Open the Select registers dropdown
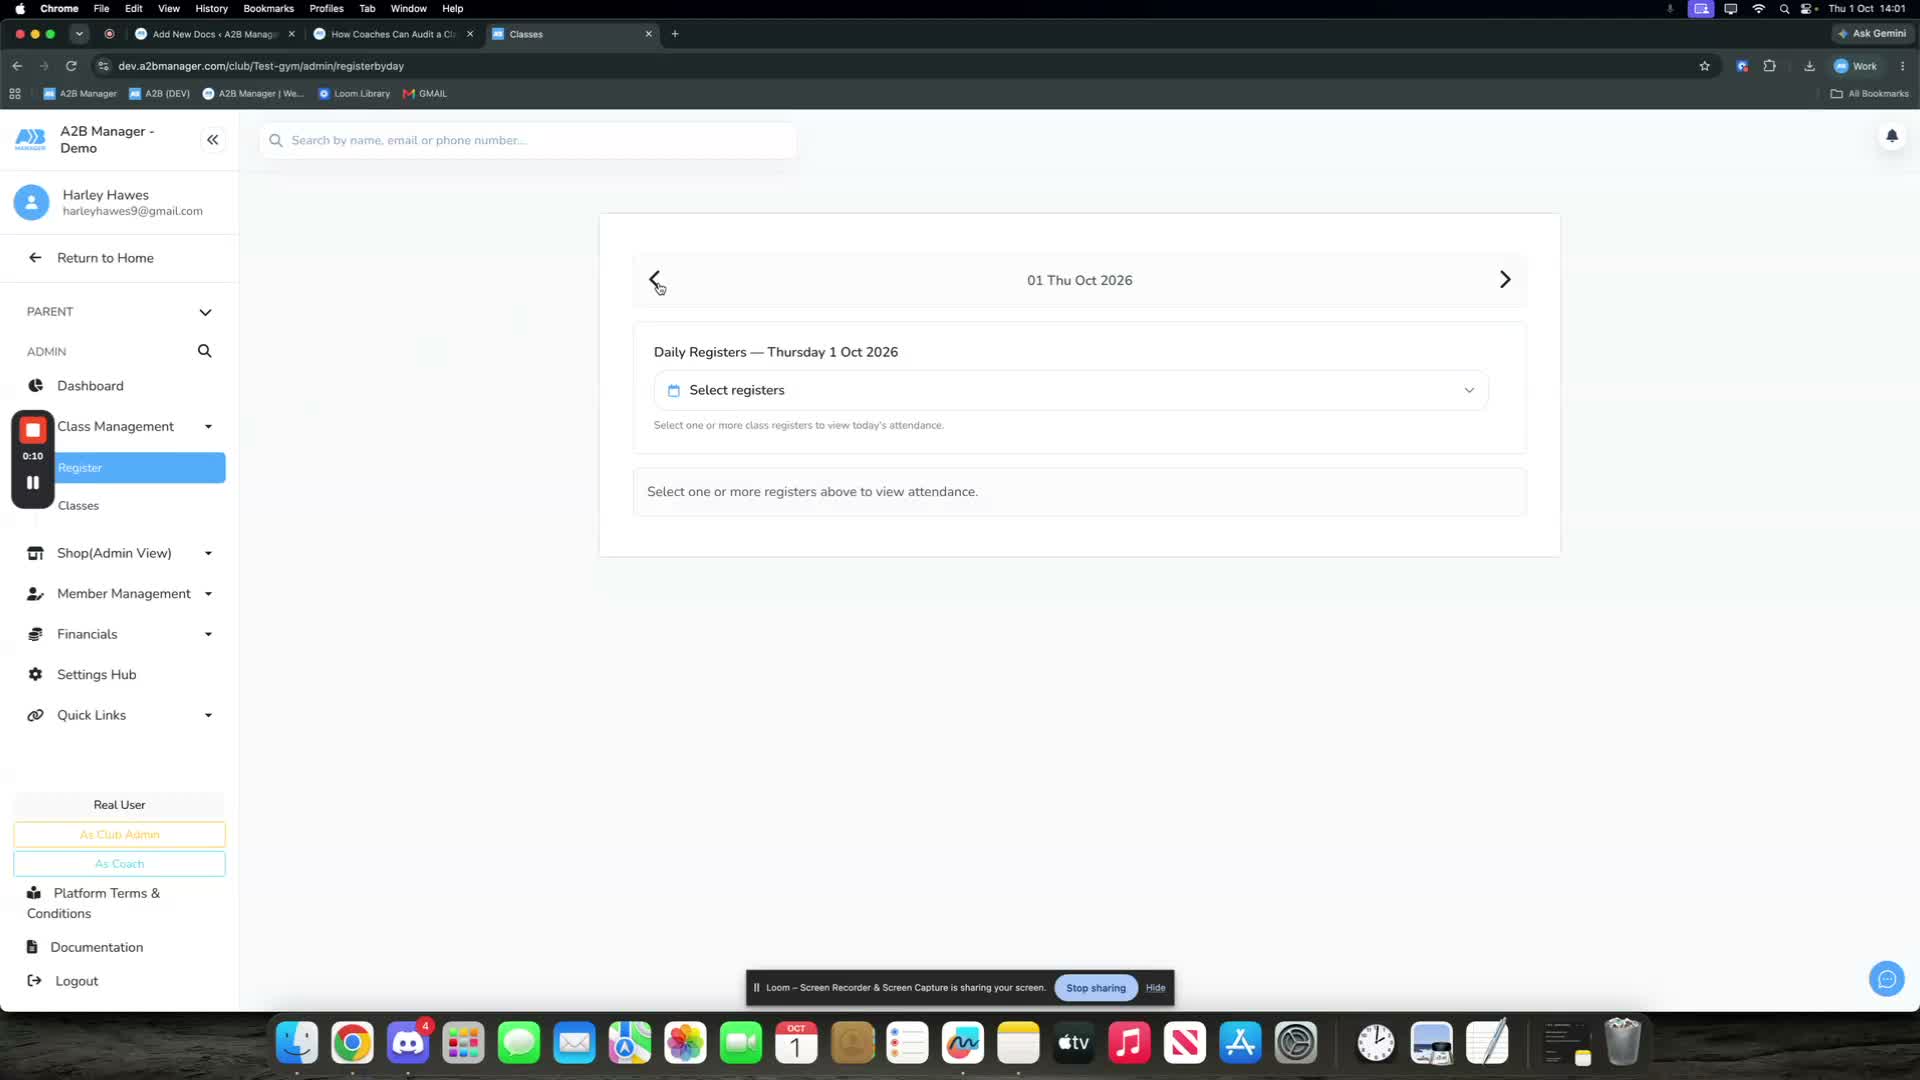1920x1080 pixels. point(1071,390)
